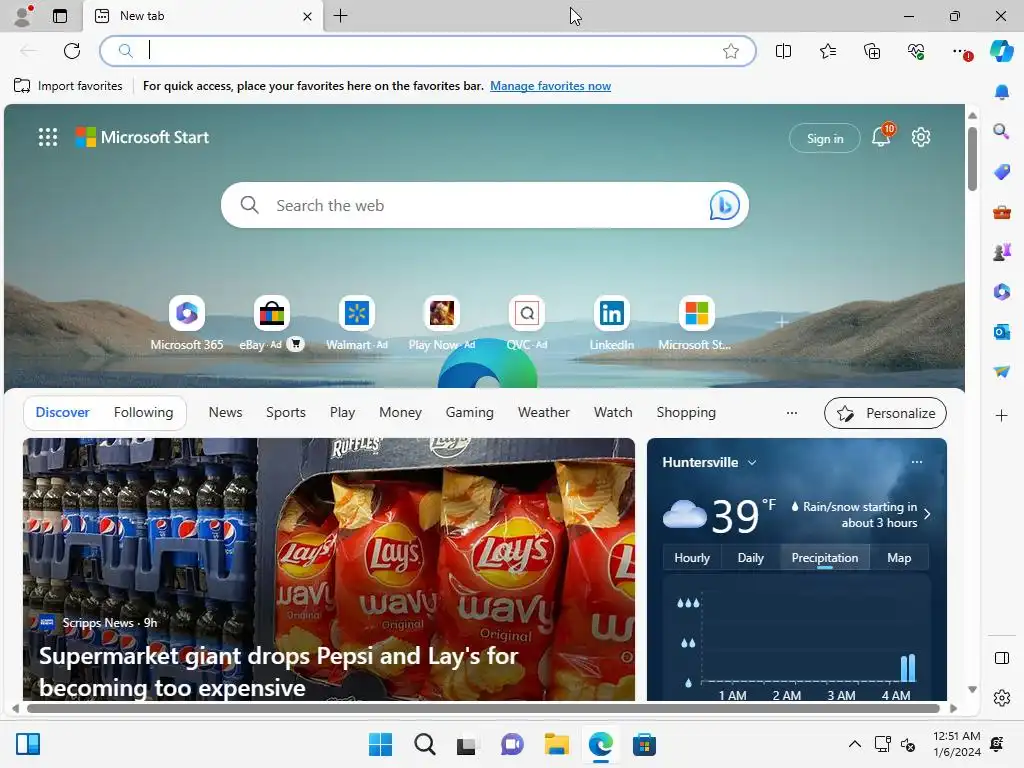Show more feed categories ellipsis
This screenshot has width=1024, height=768.
point(792,413)
